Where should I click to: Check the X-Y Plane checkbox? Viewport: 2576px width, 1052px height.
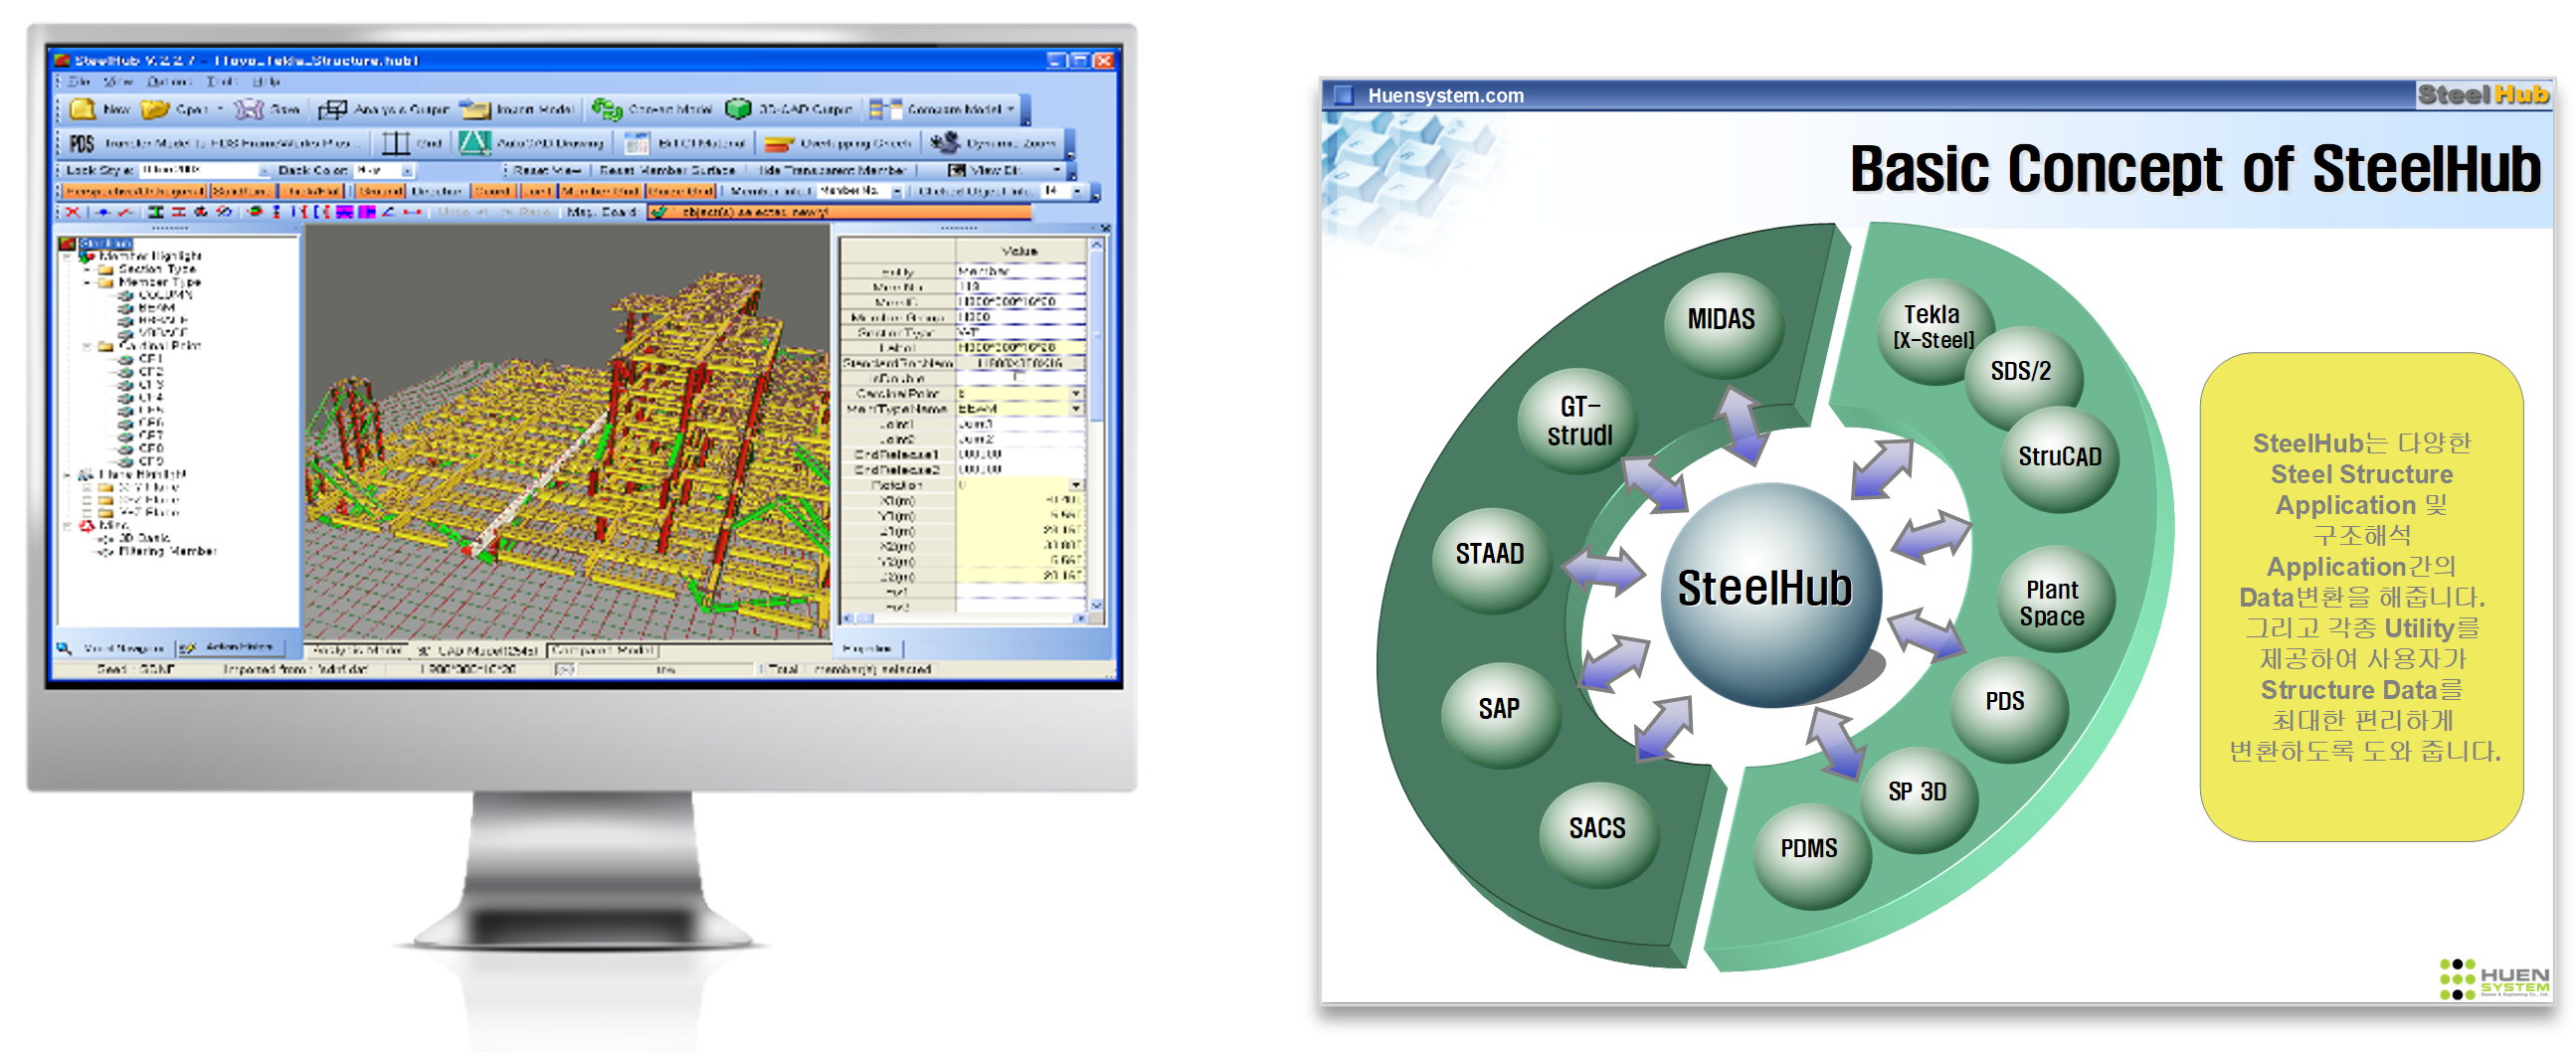(87, 488)
